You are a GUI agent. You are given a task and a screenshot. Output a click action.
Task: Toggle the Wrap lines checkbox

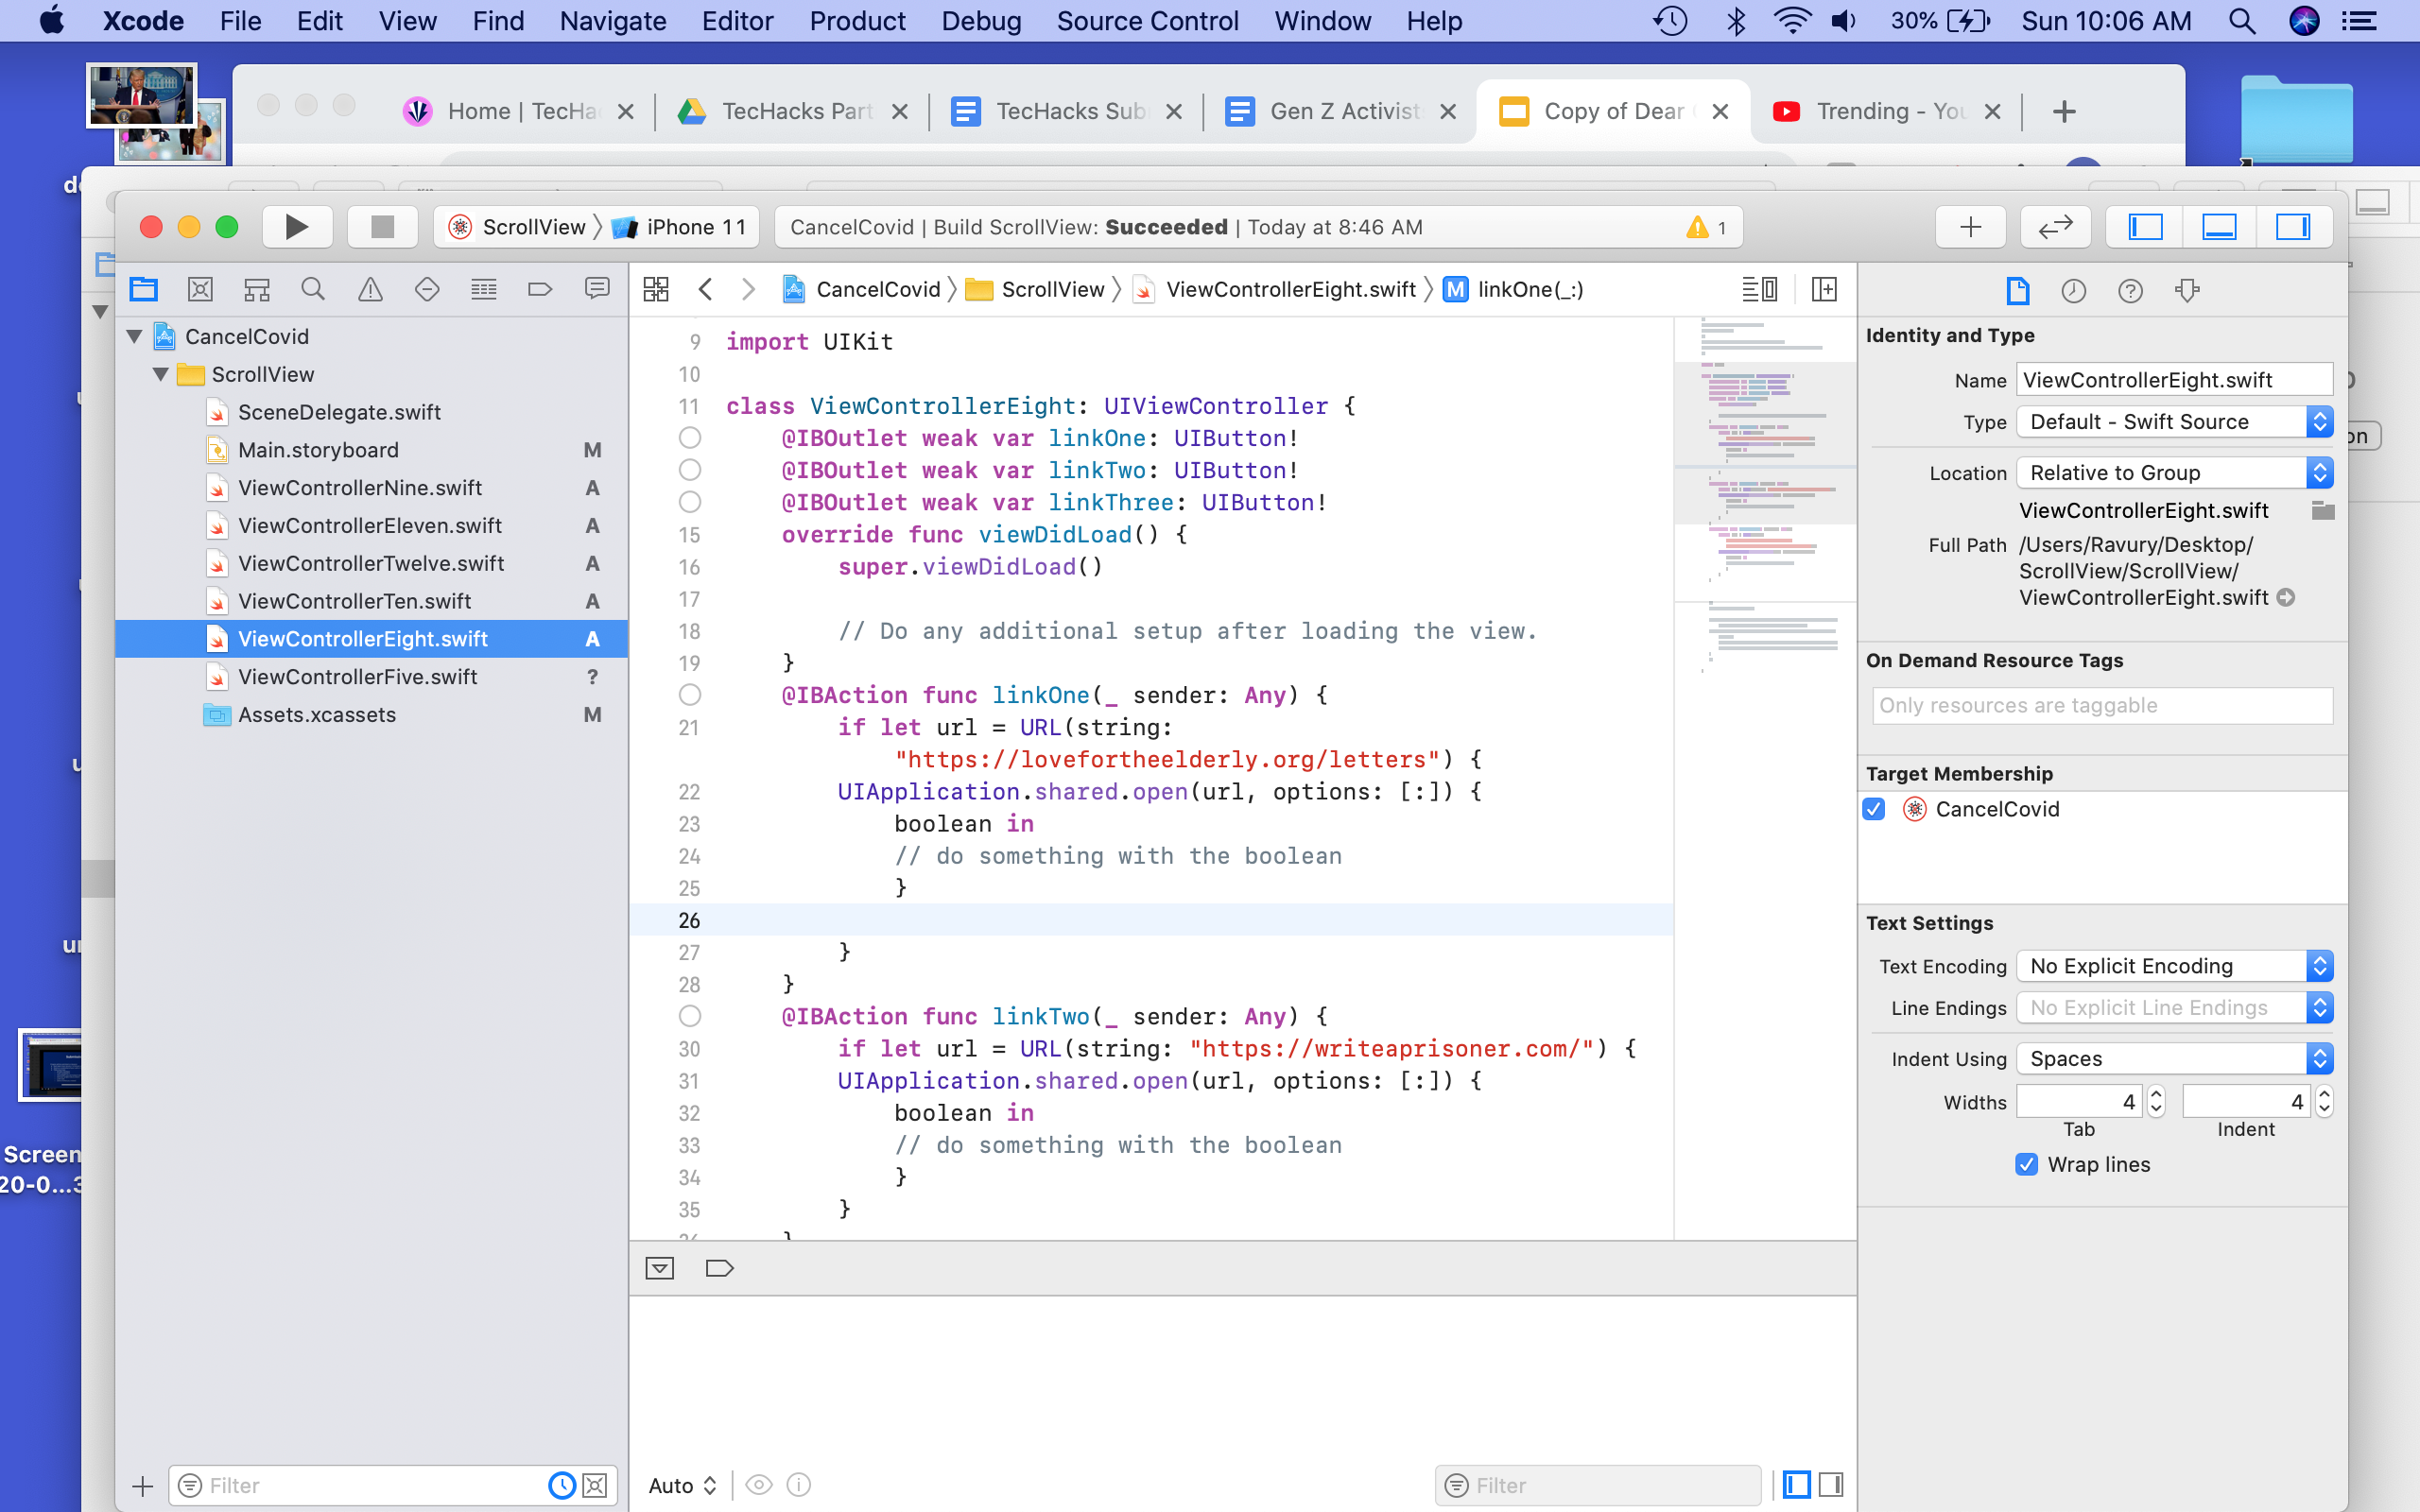(x=2026, y=1164)
